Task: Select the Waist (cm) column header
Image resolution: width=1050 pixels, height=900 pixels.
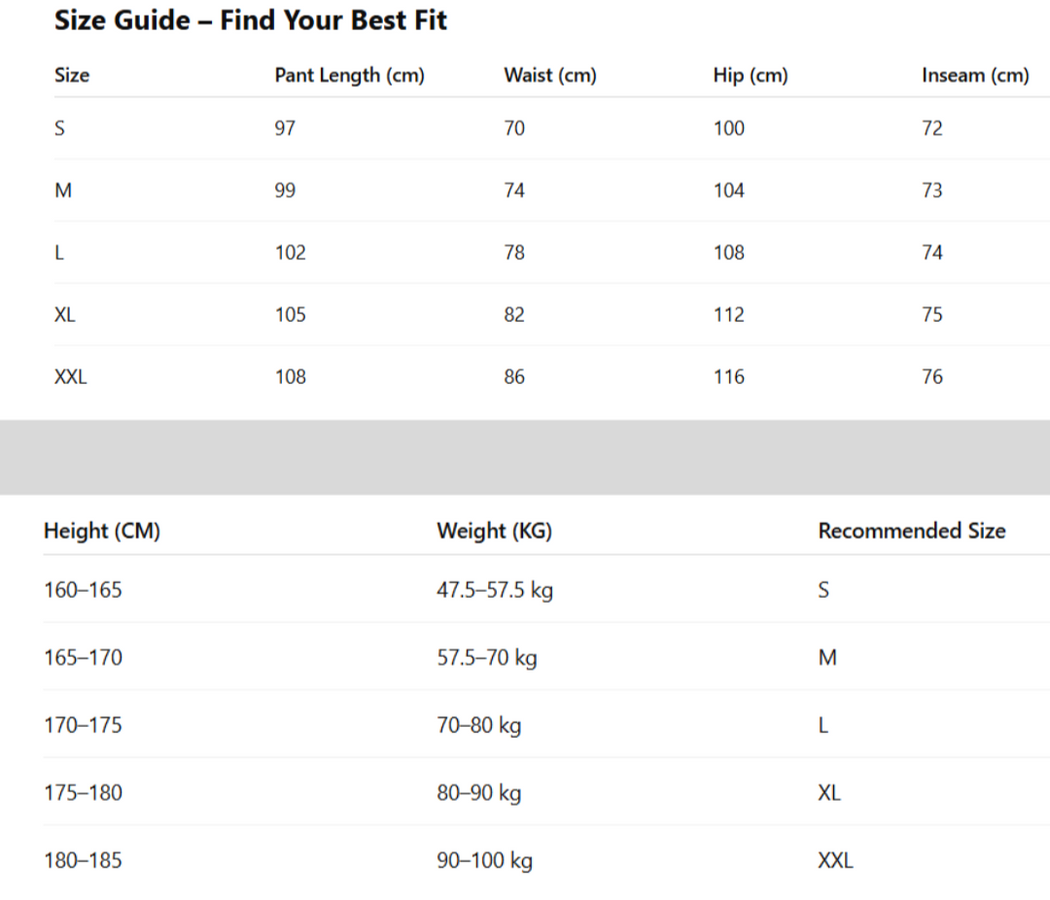Action: click(x=550, y=75)
